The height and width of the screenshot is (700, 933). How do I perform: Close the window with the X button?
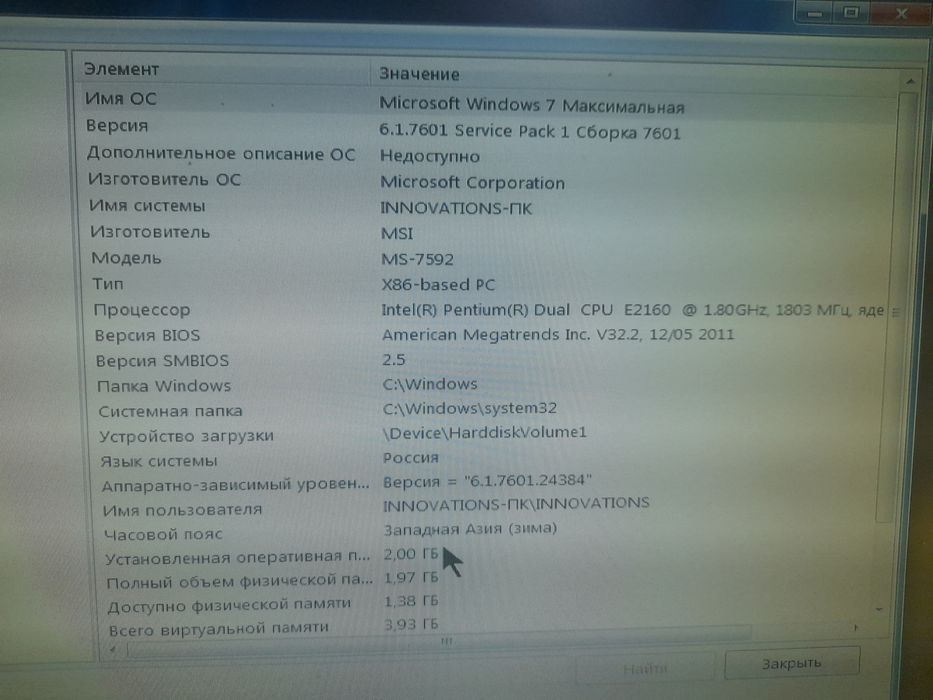[x=901, y=13]
